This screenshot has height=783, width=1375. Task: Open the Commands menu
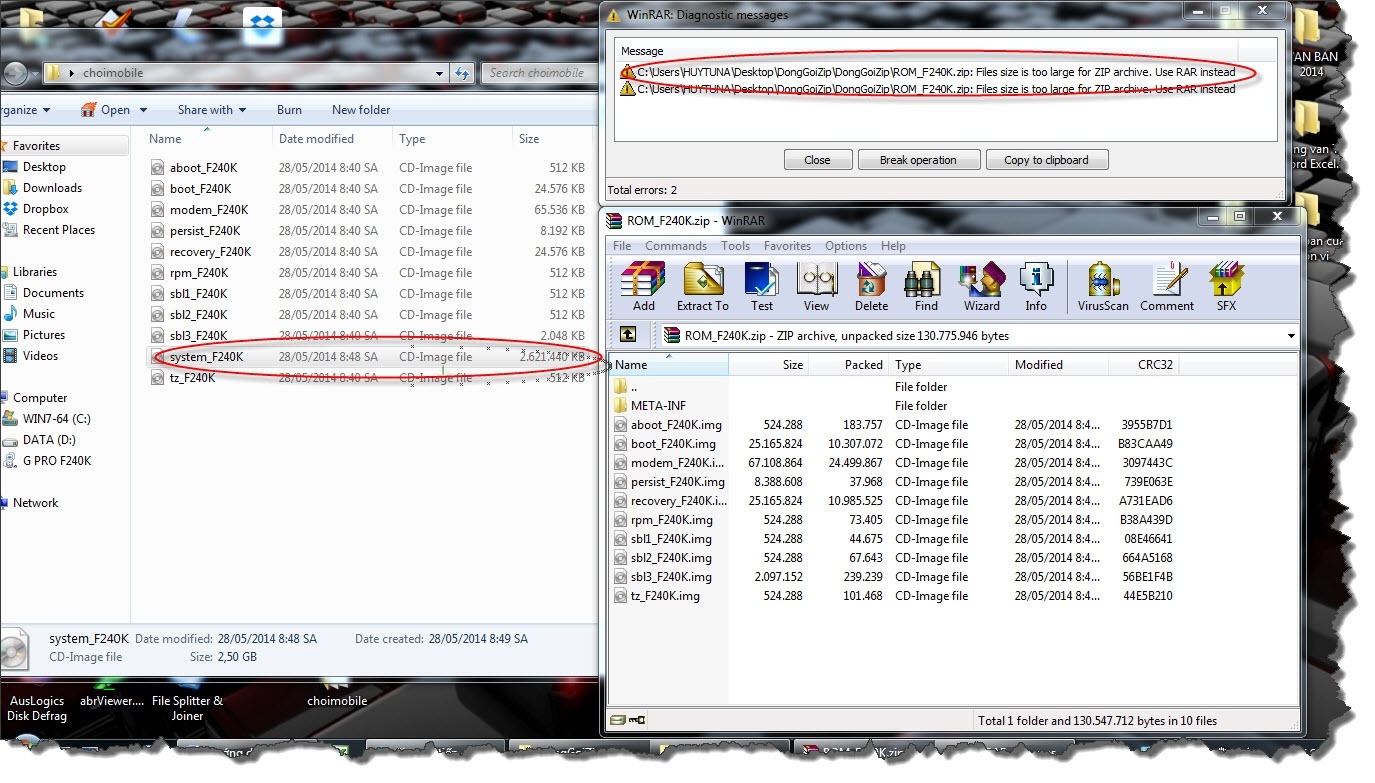(676, 246)
